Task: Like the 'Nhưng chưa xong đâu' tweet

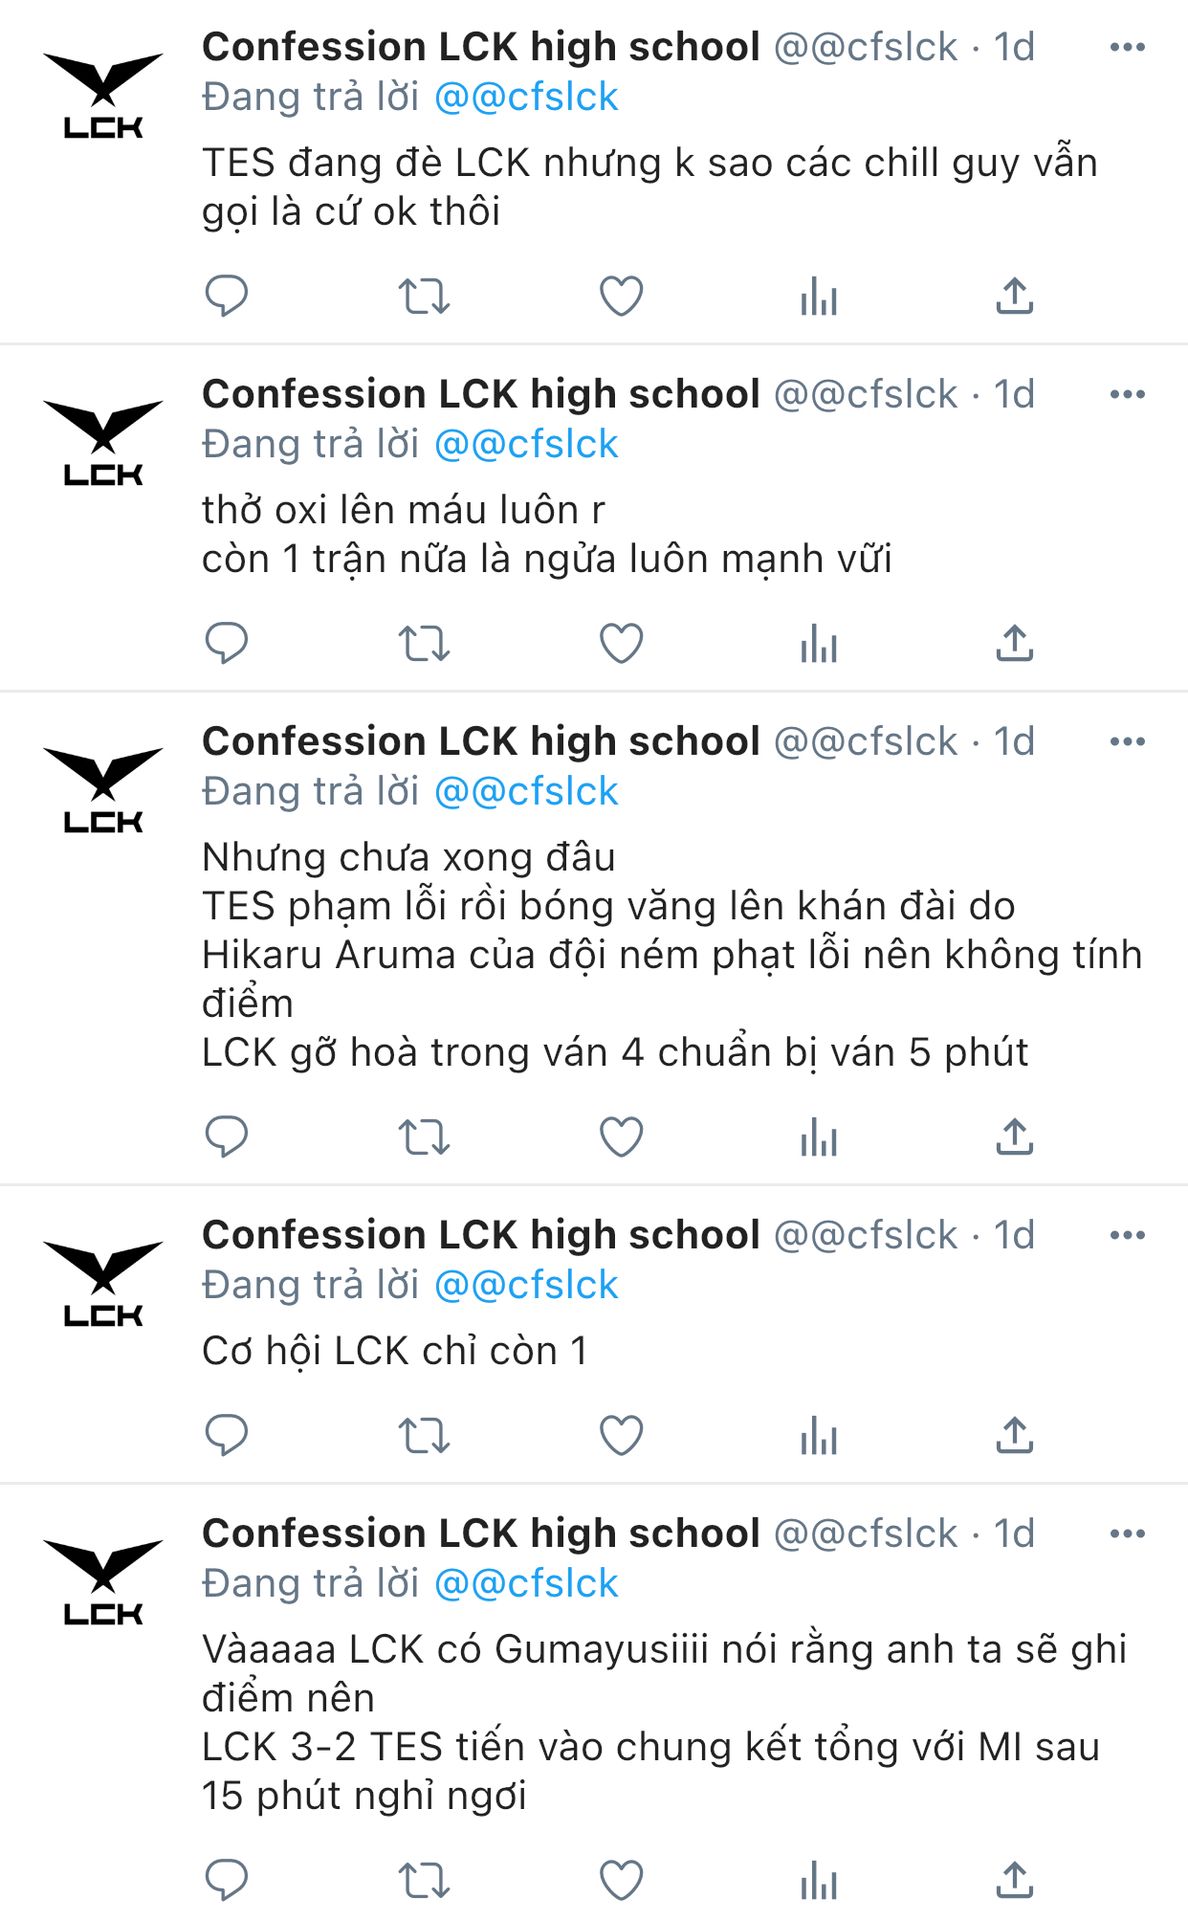Action: (x=621, y=1137)
